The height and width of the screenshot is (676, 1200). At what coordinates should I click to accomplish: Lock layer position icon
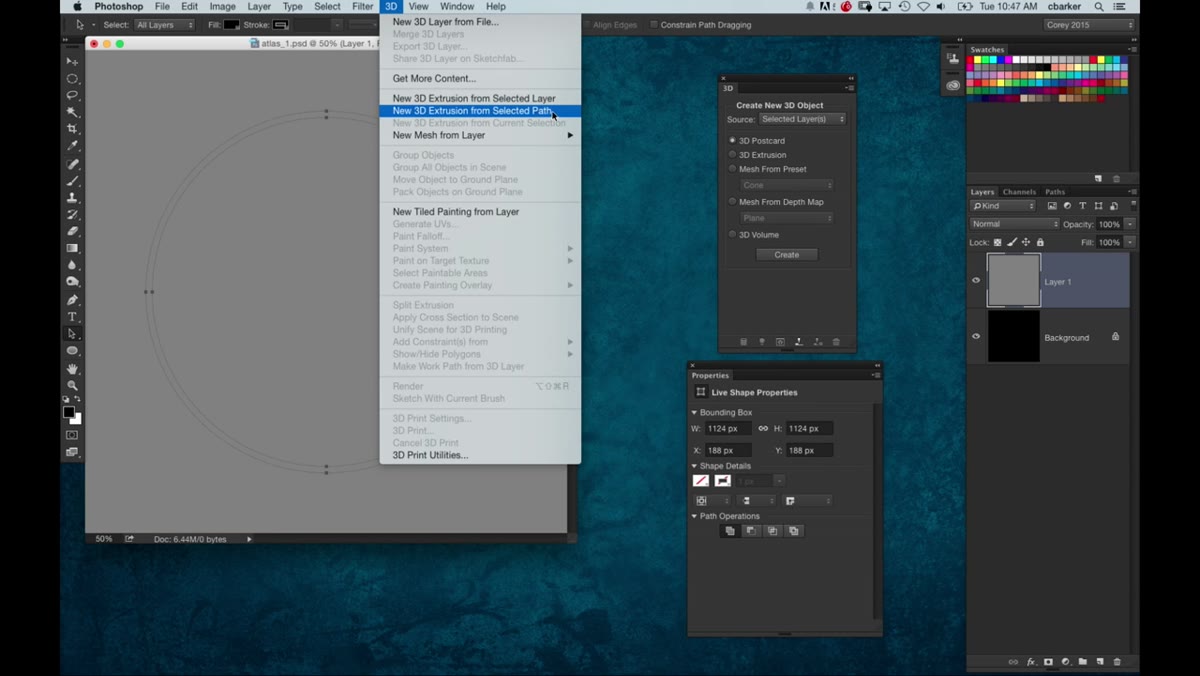click(x=1026, y=242)
